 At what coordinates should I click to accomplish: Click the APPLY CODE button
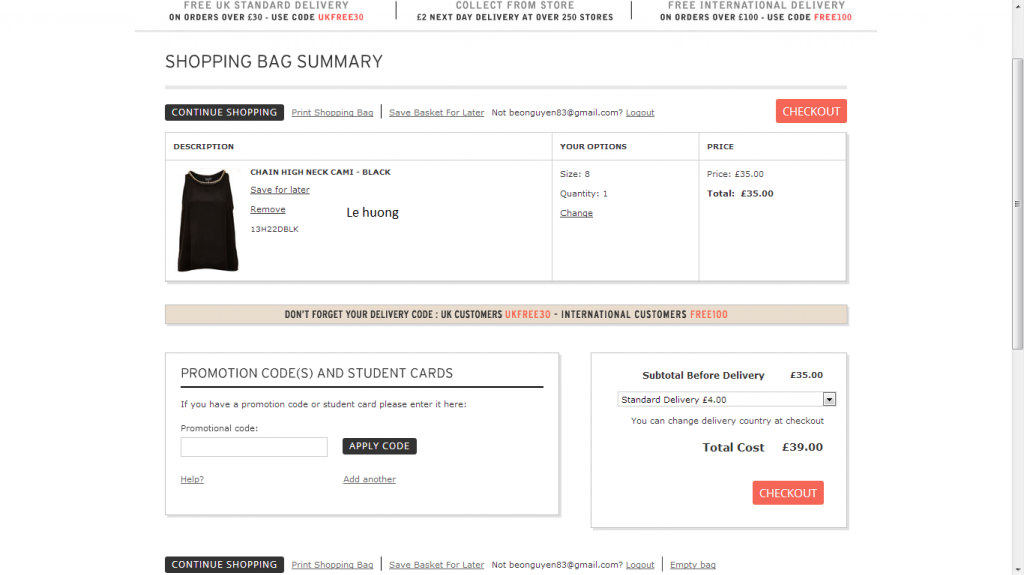point(379,446)
